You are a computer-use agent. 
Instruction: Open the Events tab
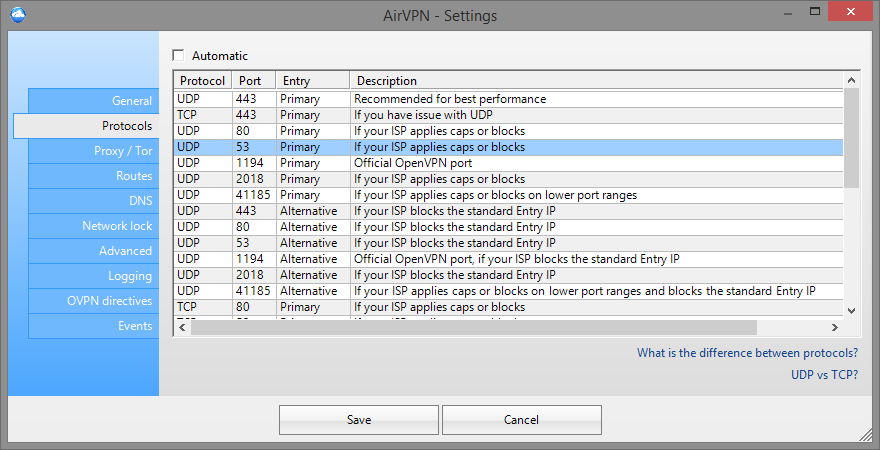pos(94,326)
